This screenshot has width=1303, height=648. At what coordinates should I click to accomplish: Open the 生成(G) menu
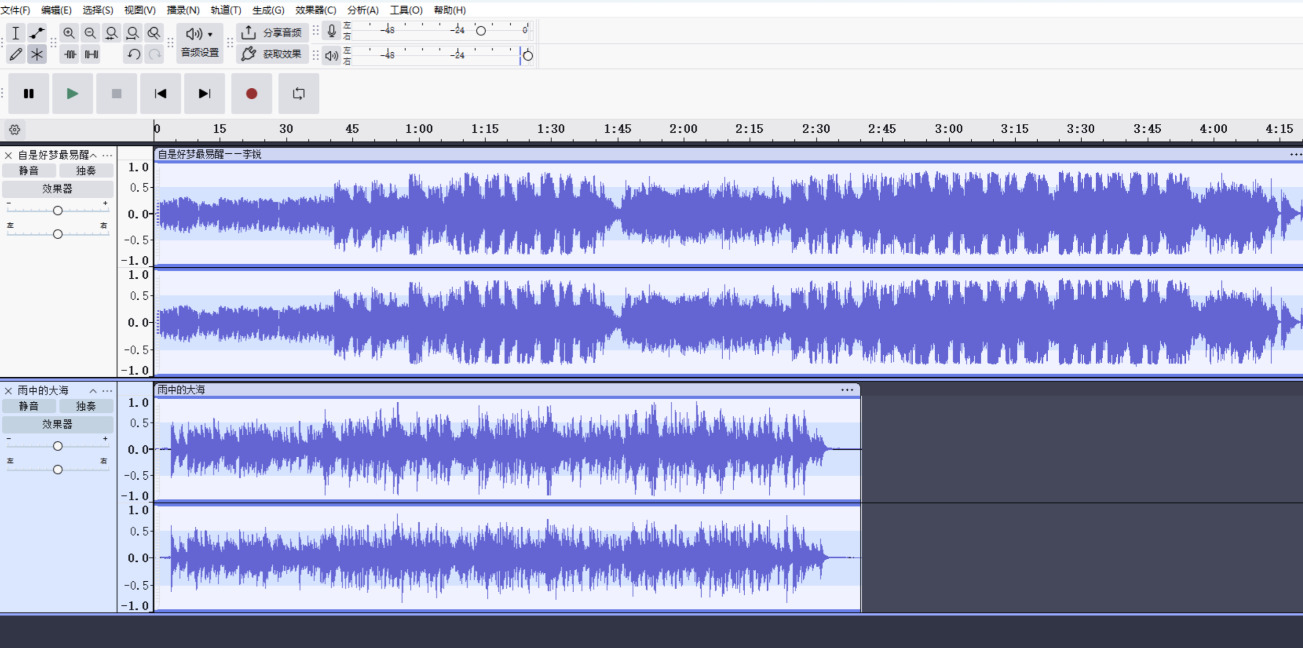click(268, 10)
